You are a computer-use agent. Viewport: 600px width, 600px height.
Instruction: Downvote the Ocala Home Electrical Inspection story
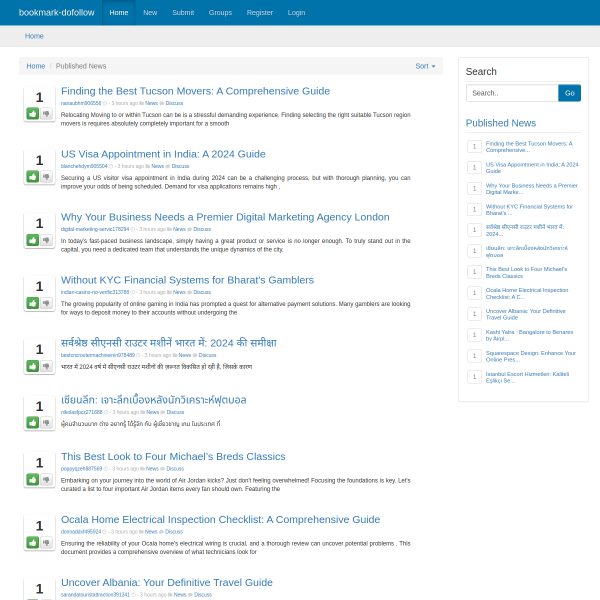click(x=46, y=543)
